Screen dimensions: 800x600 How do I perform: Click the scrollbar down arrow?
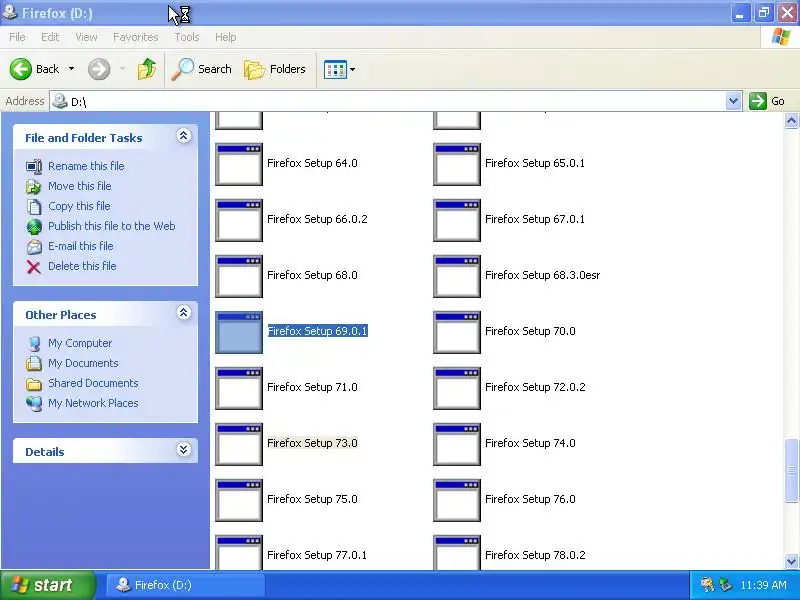tap(791, 561)
